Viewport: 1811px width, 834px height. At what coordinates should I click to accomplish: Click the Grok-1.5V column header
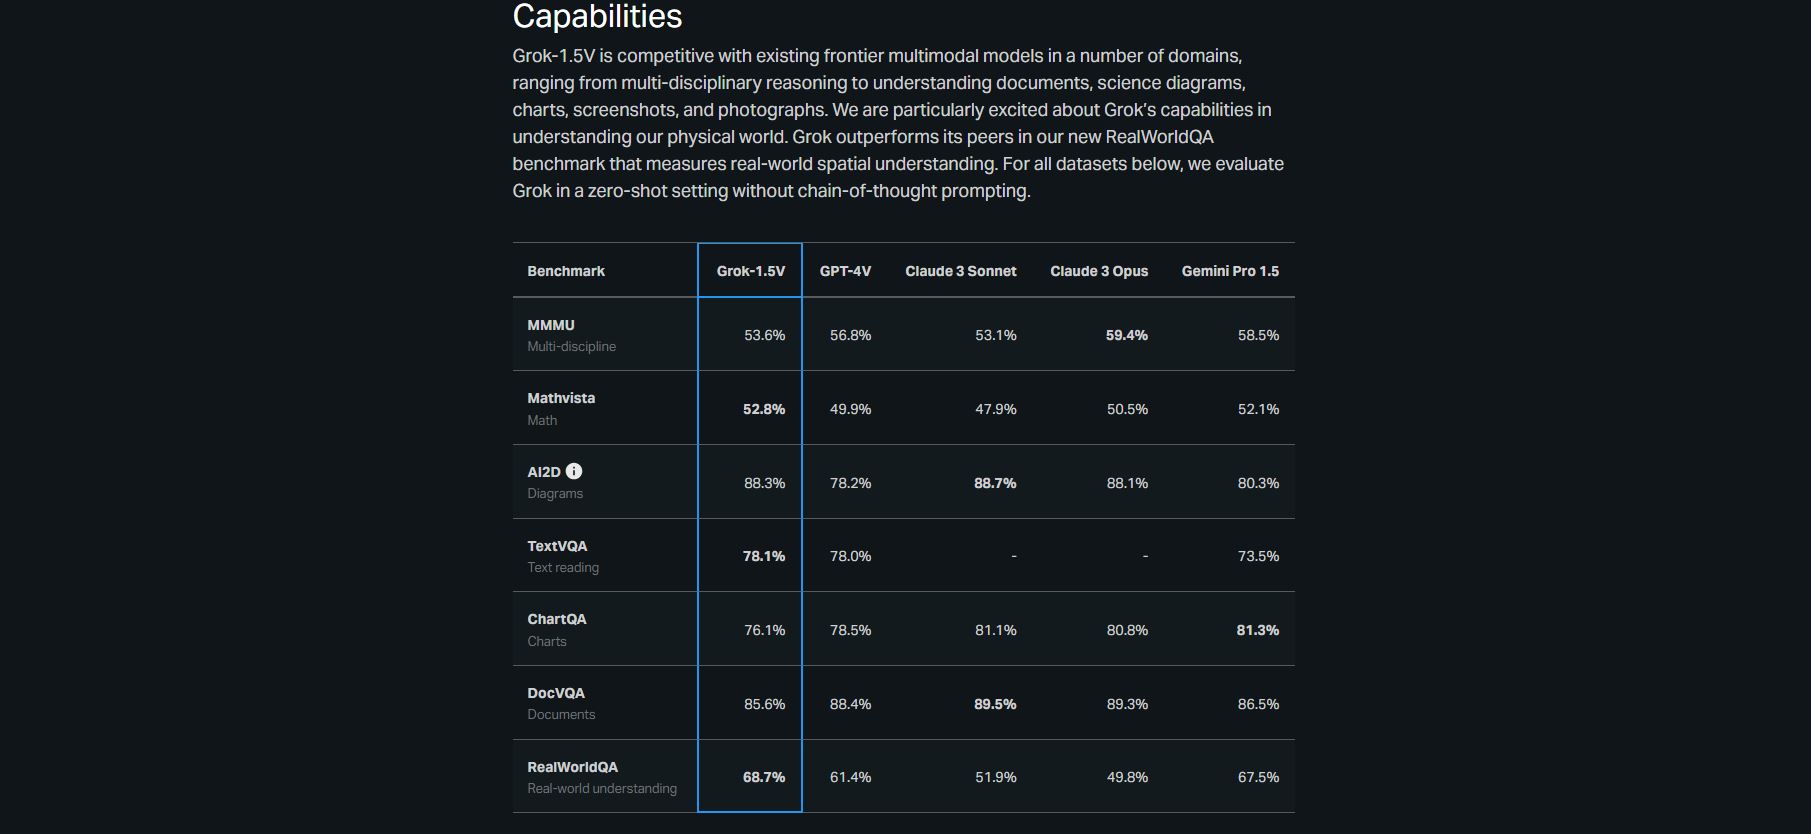tap(751, 271)
